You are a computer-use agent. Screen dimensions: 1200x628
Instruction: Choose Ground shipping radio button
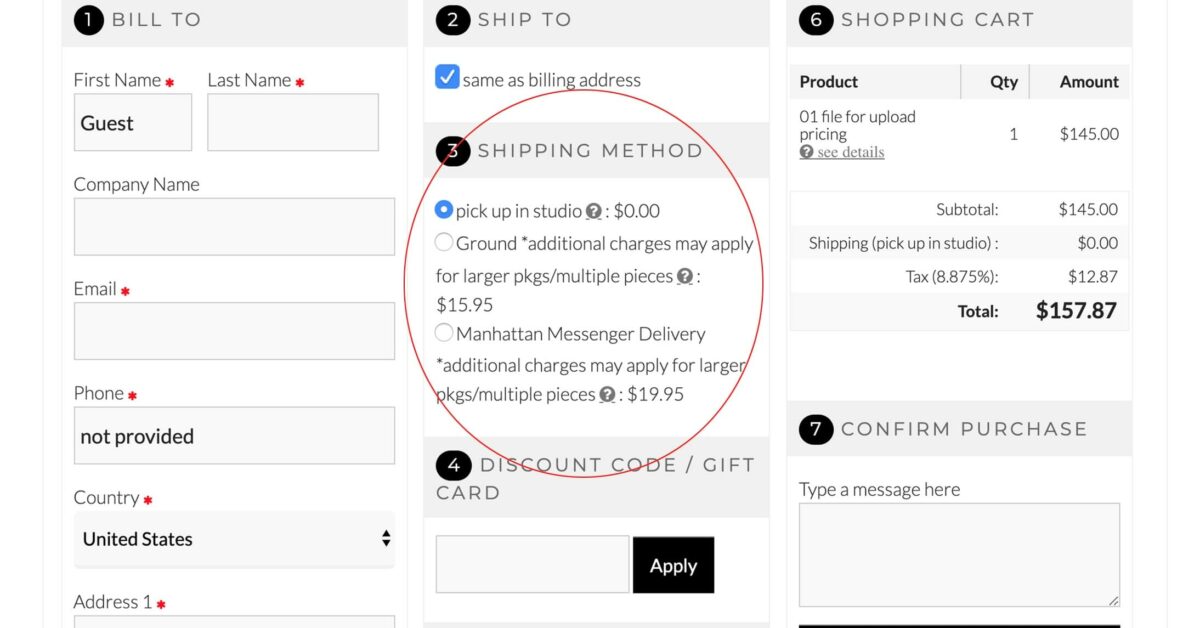pos(444,242)
